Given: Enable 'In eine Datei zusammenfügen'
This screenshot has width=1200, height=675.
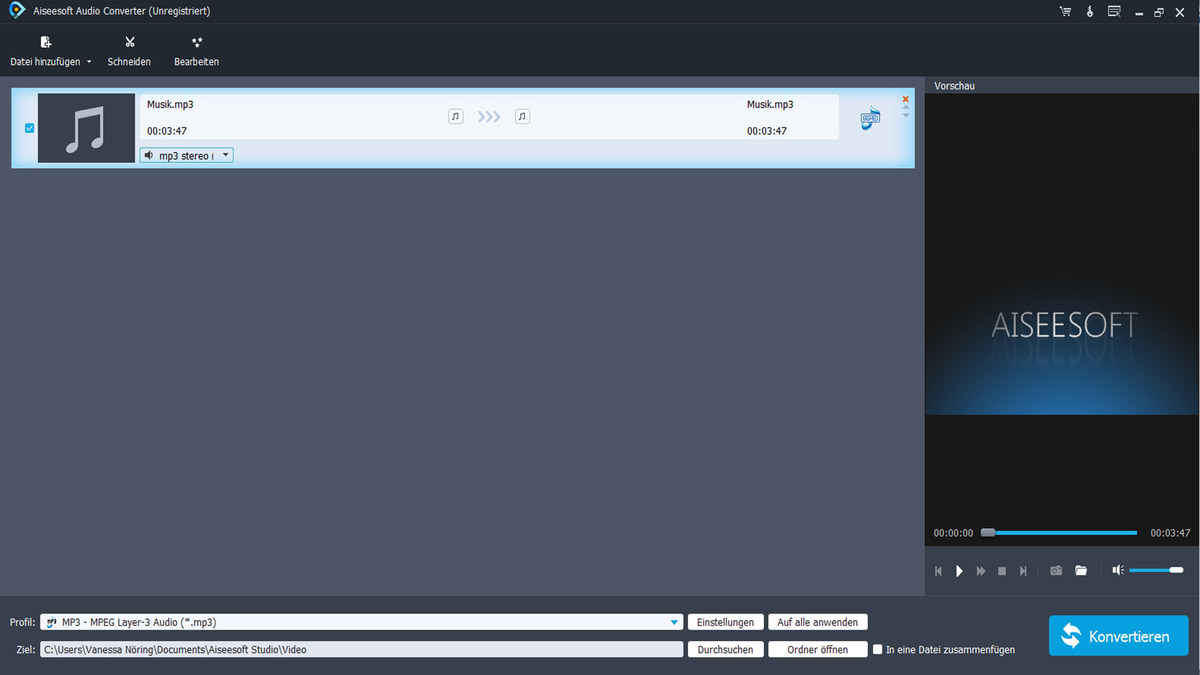Looking at the screenshot, I should pos(877,649).
